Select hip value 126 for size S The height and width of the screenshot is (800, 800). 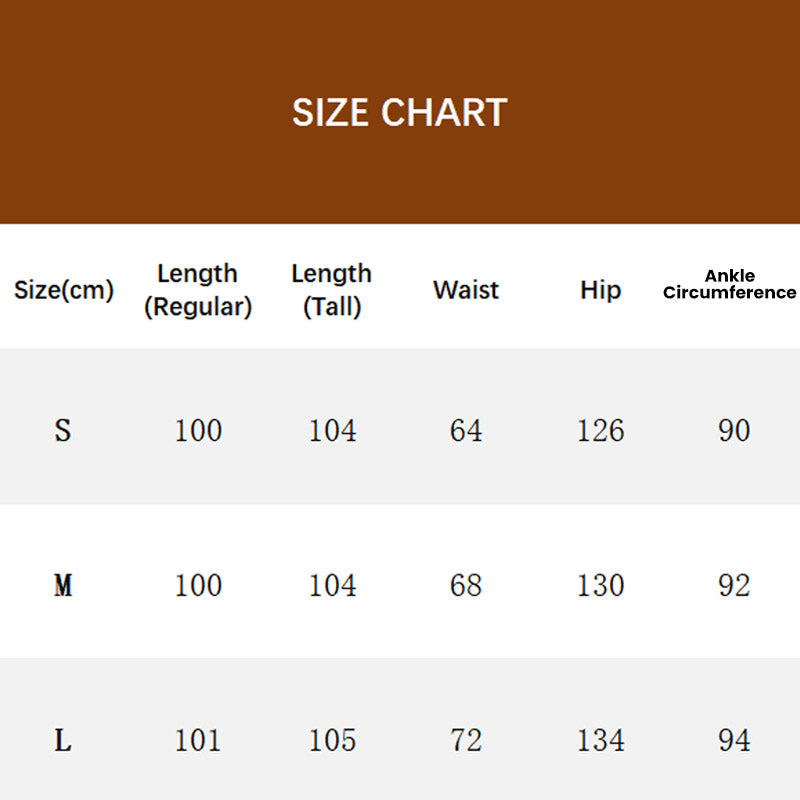tap(600, 430)
